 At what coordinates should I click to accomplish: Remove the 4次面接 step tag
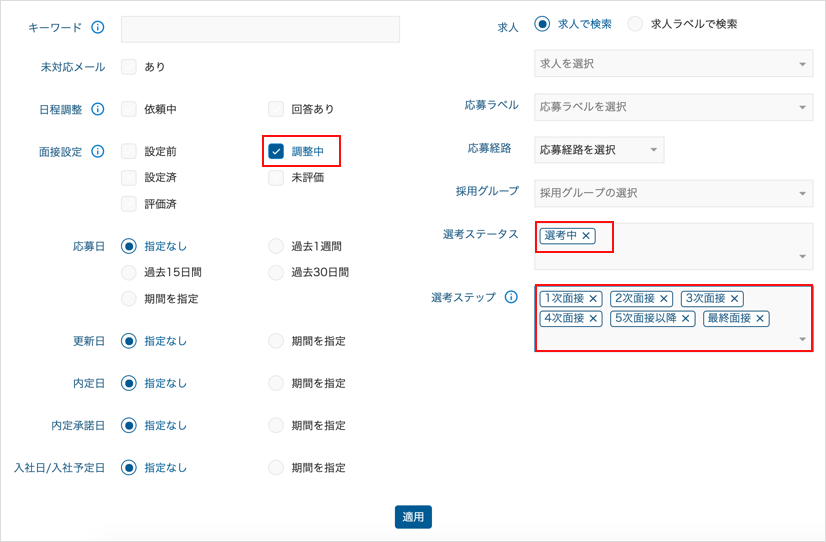pos(593,319)
